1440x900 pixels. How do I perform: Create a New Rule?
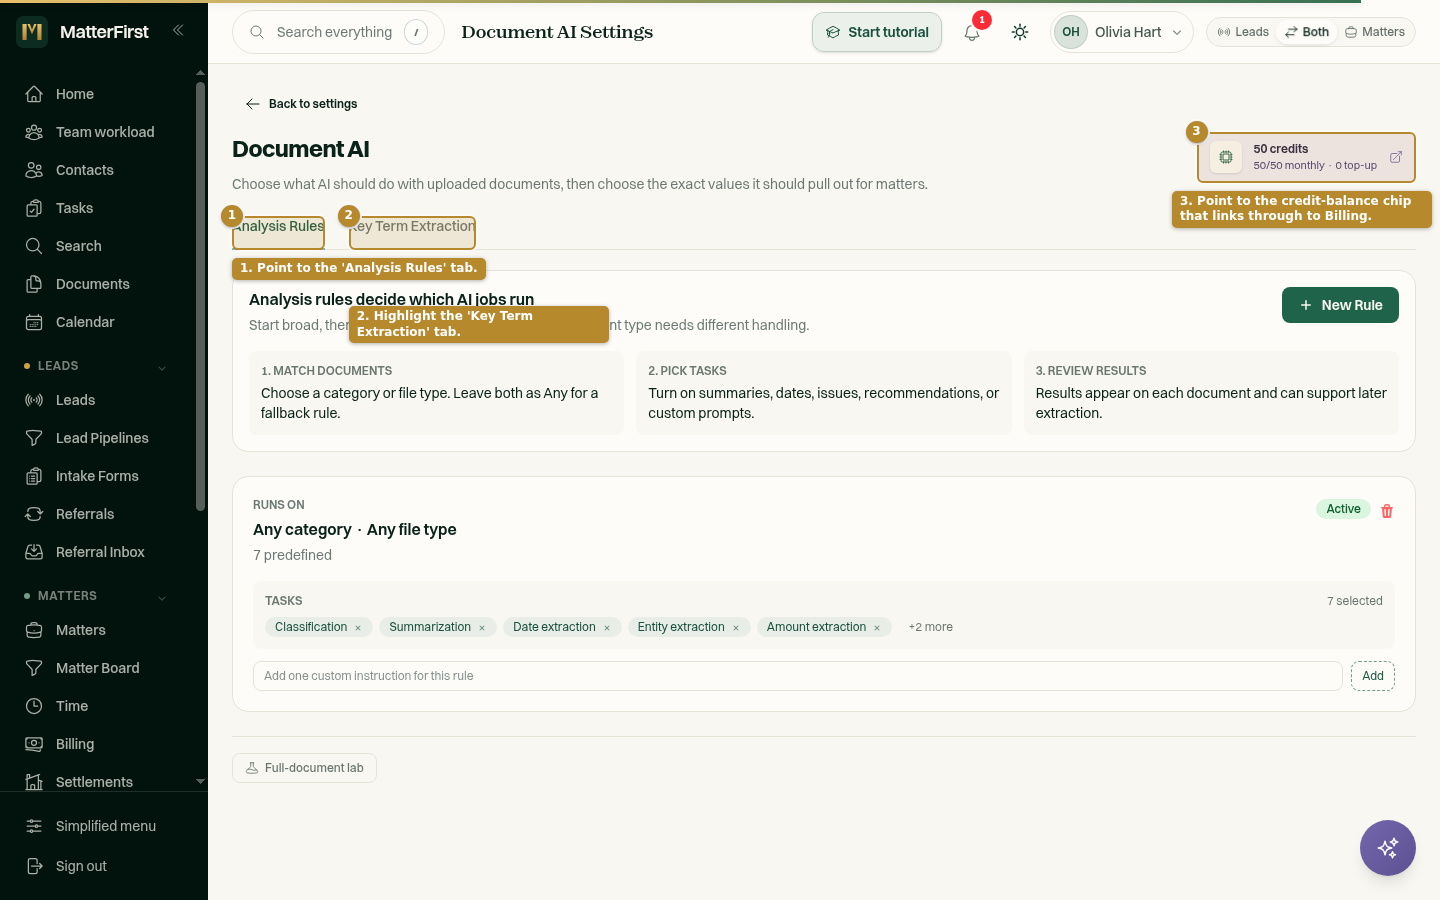click(1340, 305)
